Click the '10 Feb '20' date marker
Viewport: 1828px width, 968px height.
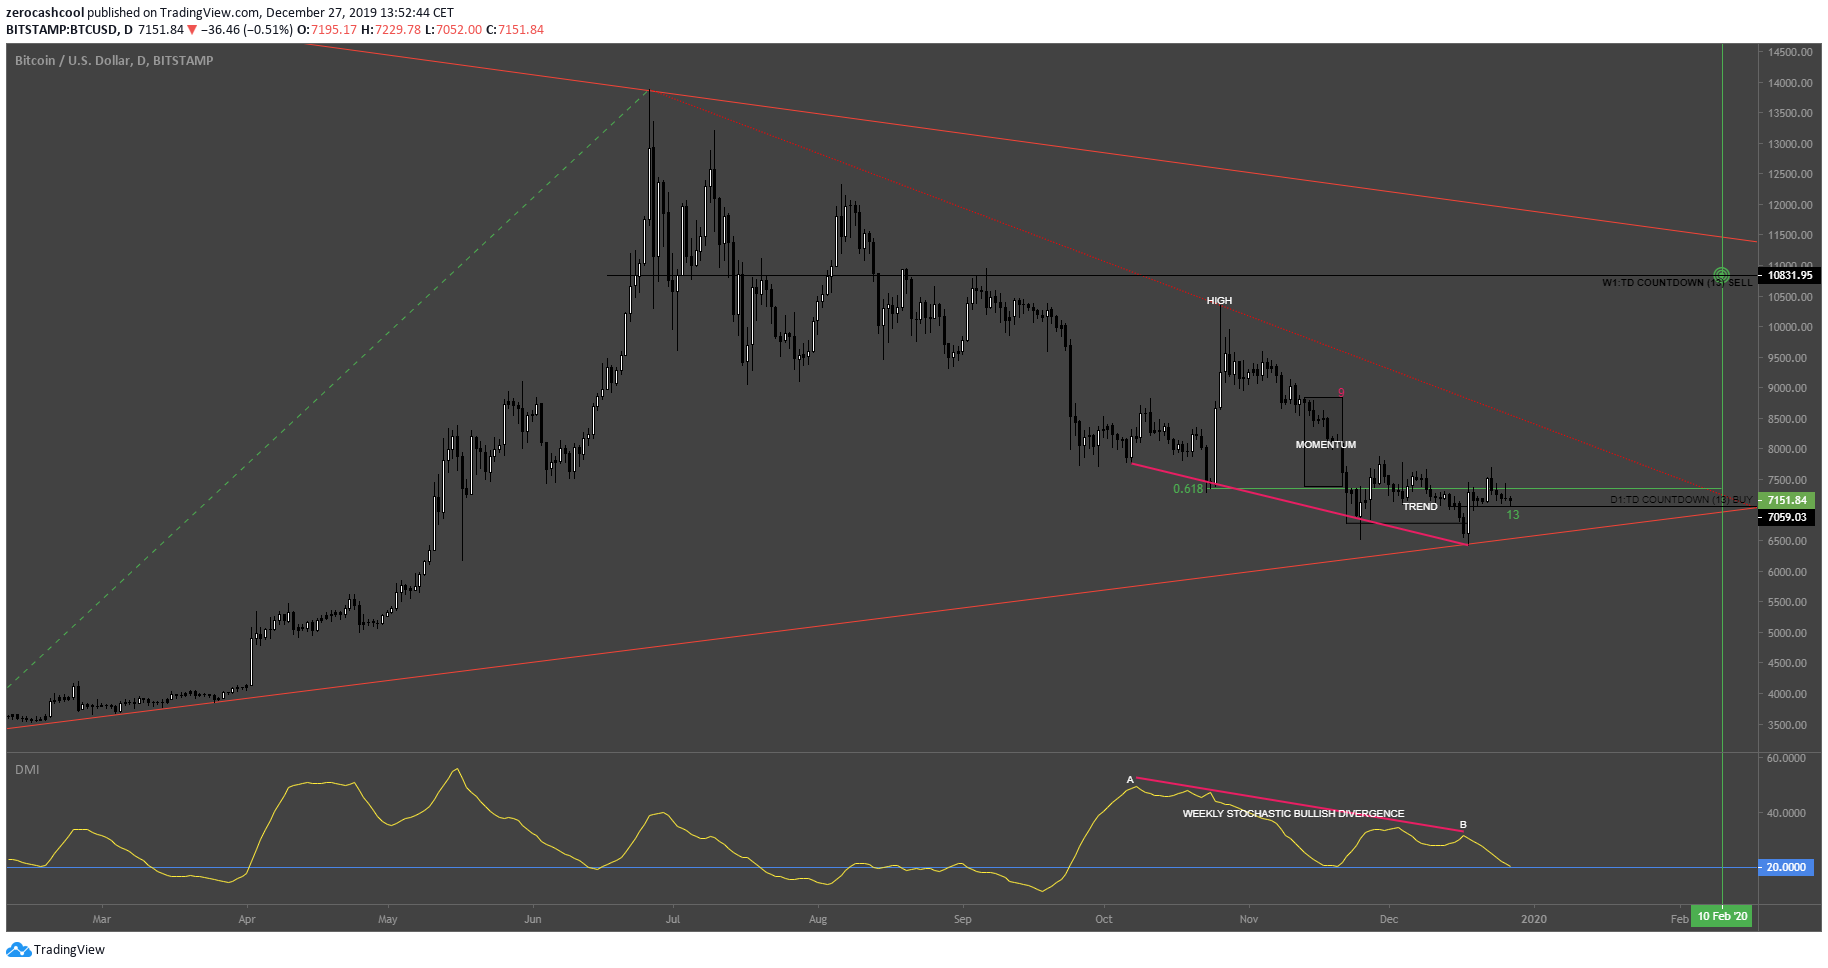[x=1722, y=916]
